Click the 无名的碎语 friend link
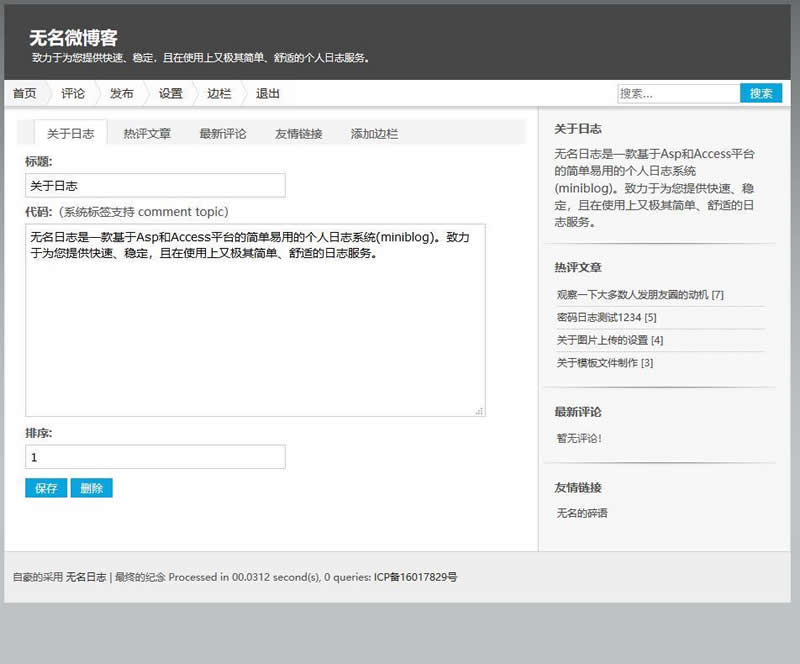This screenshot has width=800, height=664. coord(582,513)
